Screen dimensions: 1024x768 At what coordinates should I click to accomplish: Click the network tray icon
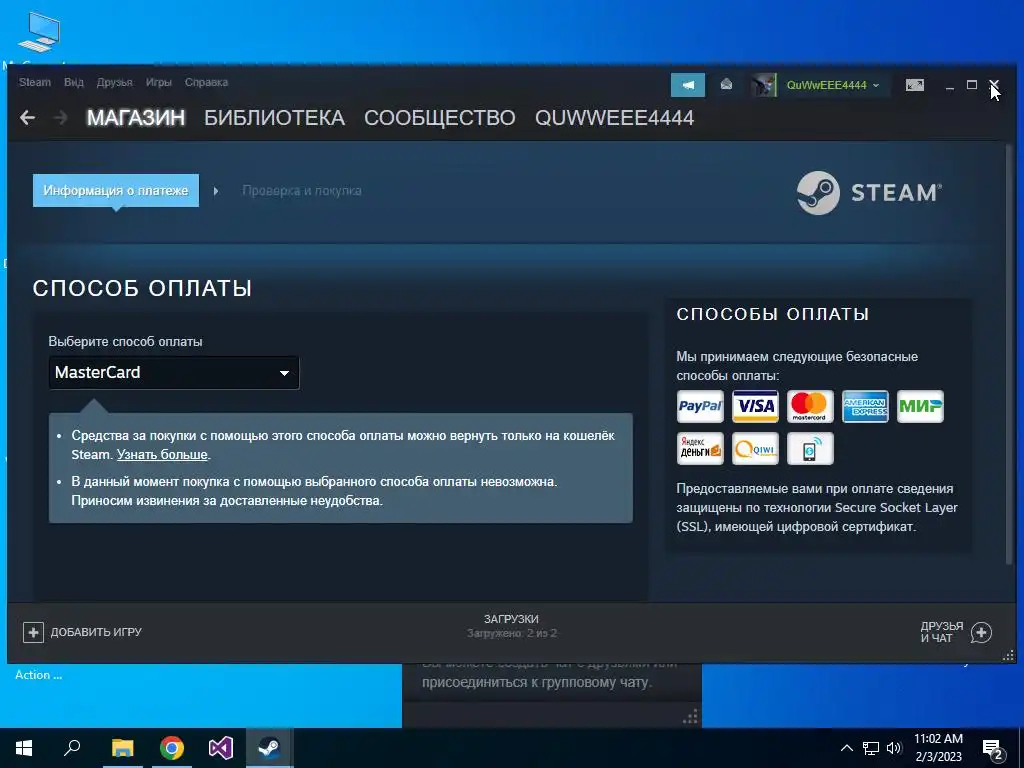871,748
